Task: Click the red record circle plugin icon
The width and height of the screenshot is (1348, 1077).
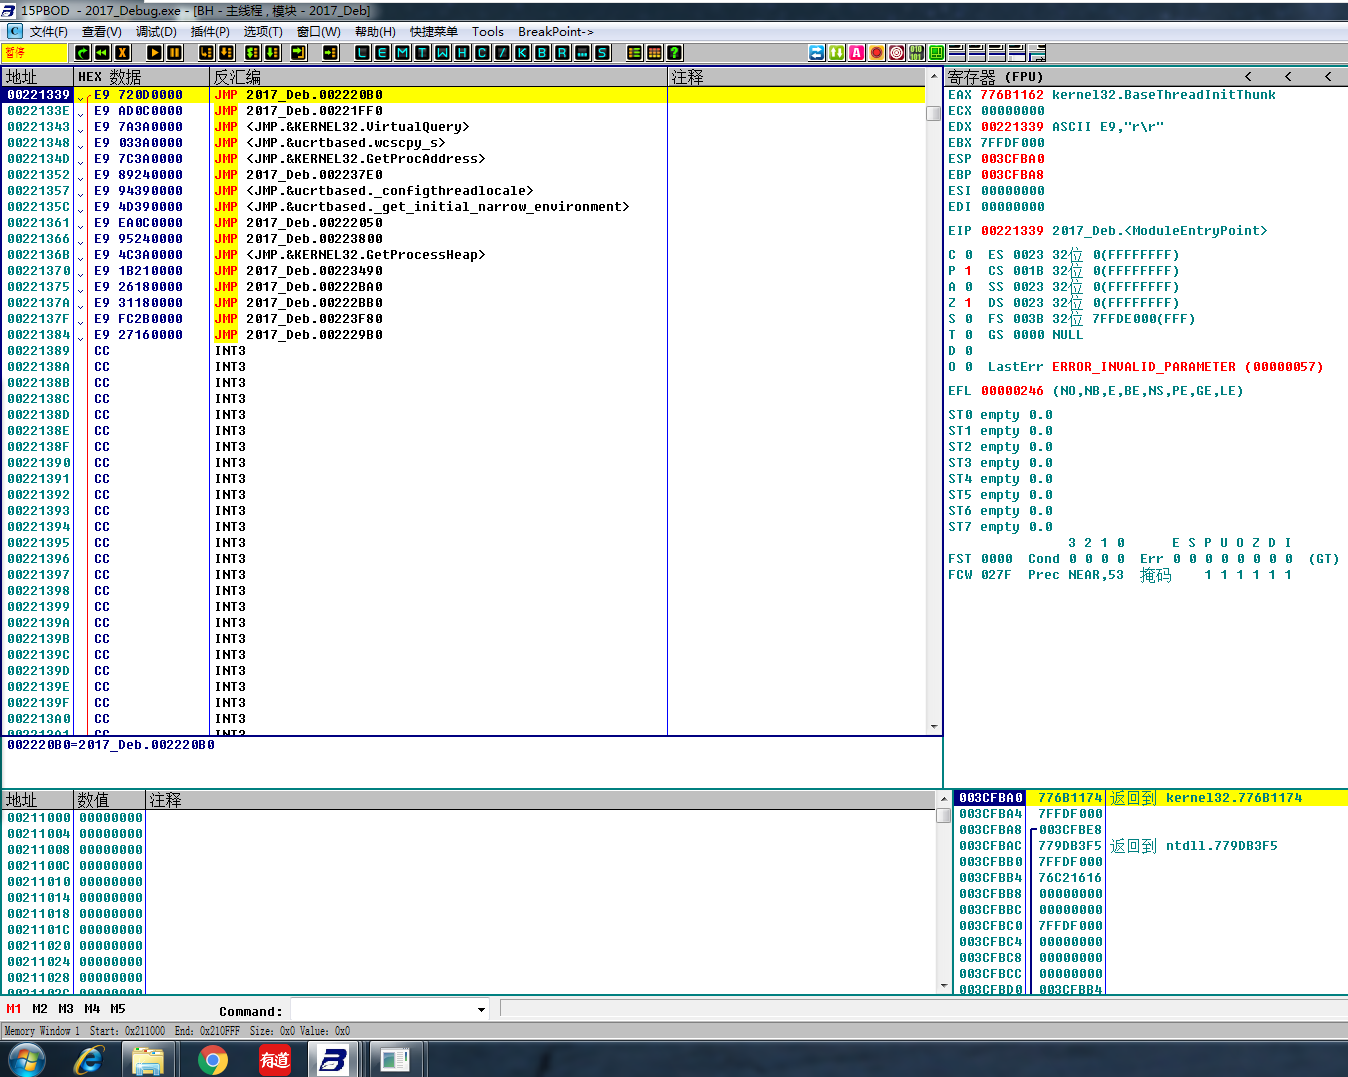Action: click(x=877, y=52)
